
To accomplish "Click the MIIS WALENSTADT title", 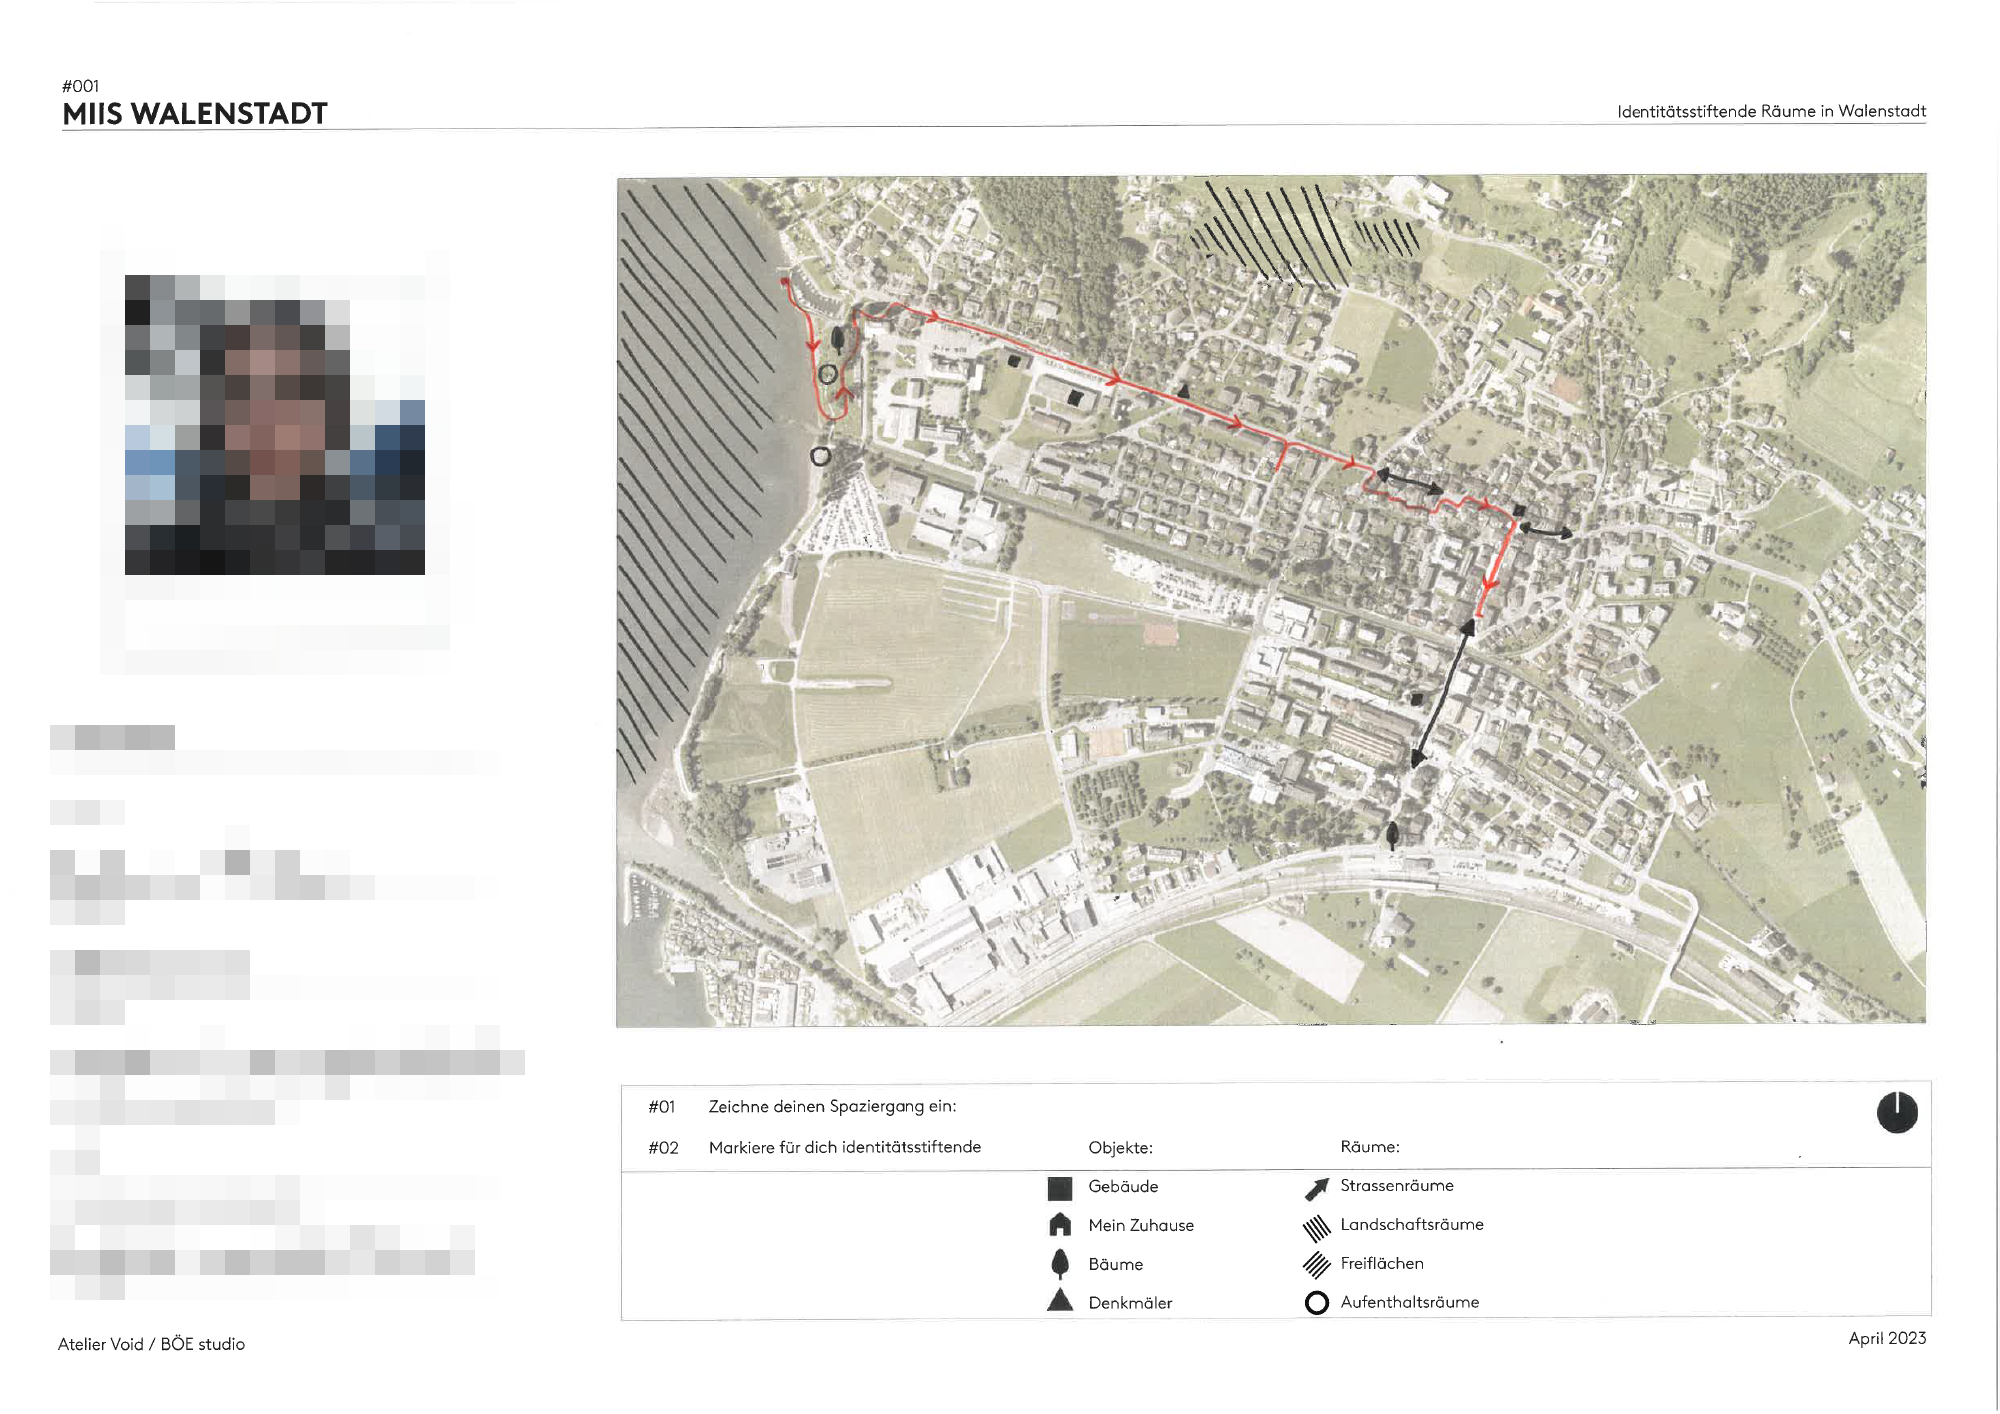I will [195, 113].
